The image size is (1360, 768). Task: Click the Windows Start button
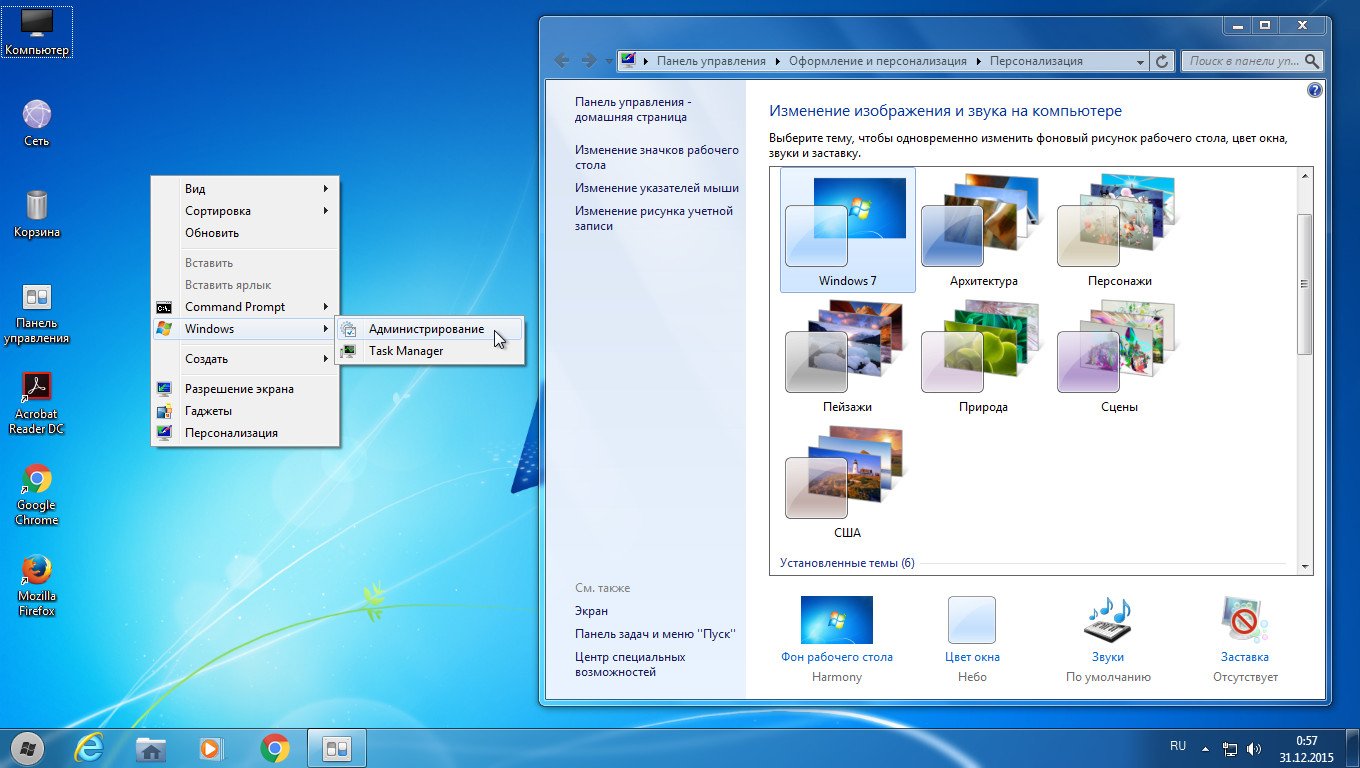click(x=28, y=748)
